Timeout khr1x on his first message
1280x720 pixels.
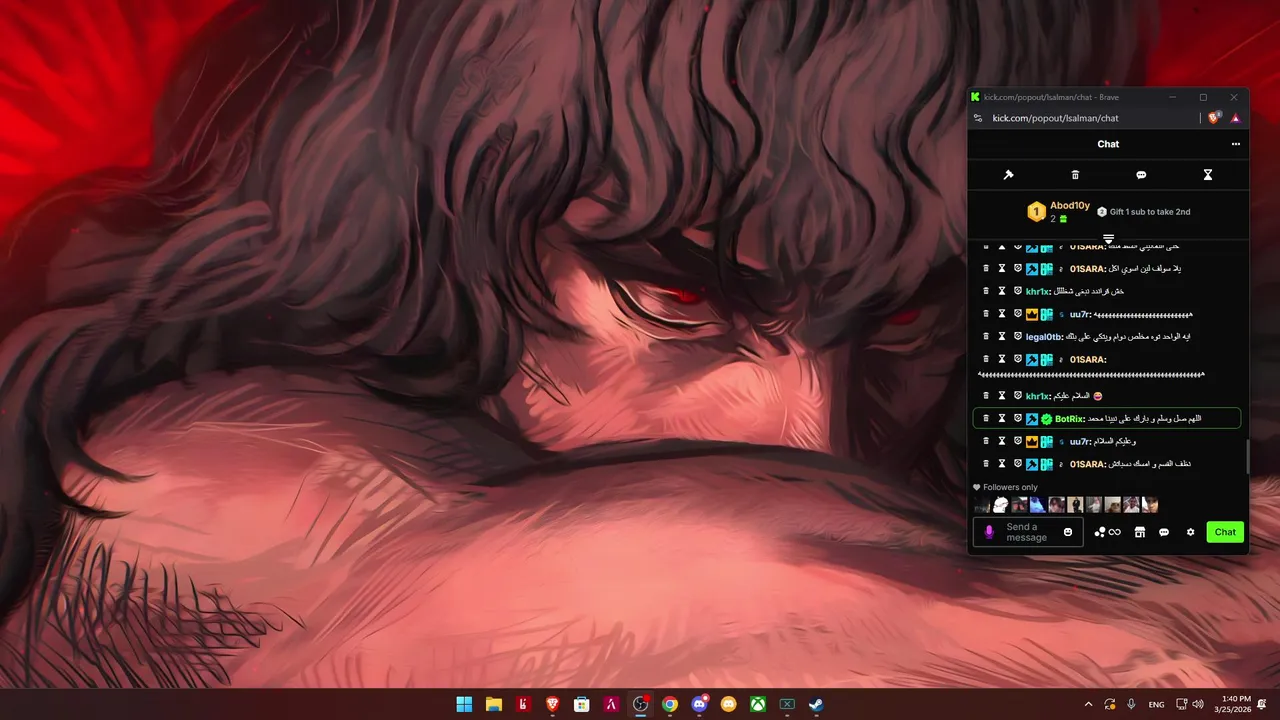pos(1001,291)
